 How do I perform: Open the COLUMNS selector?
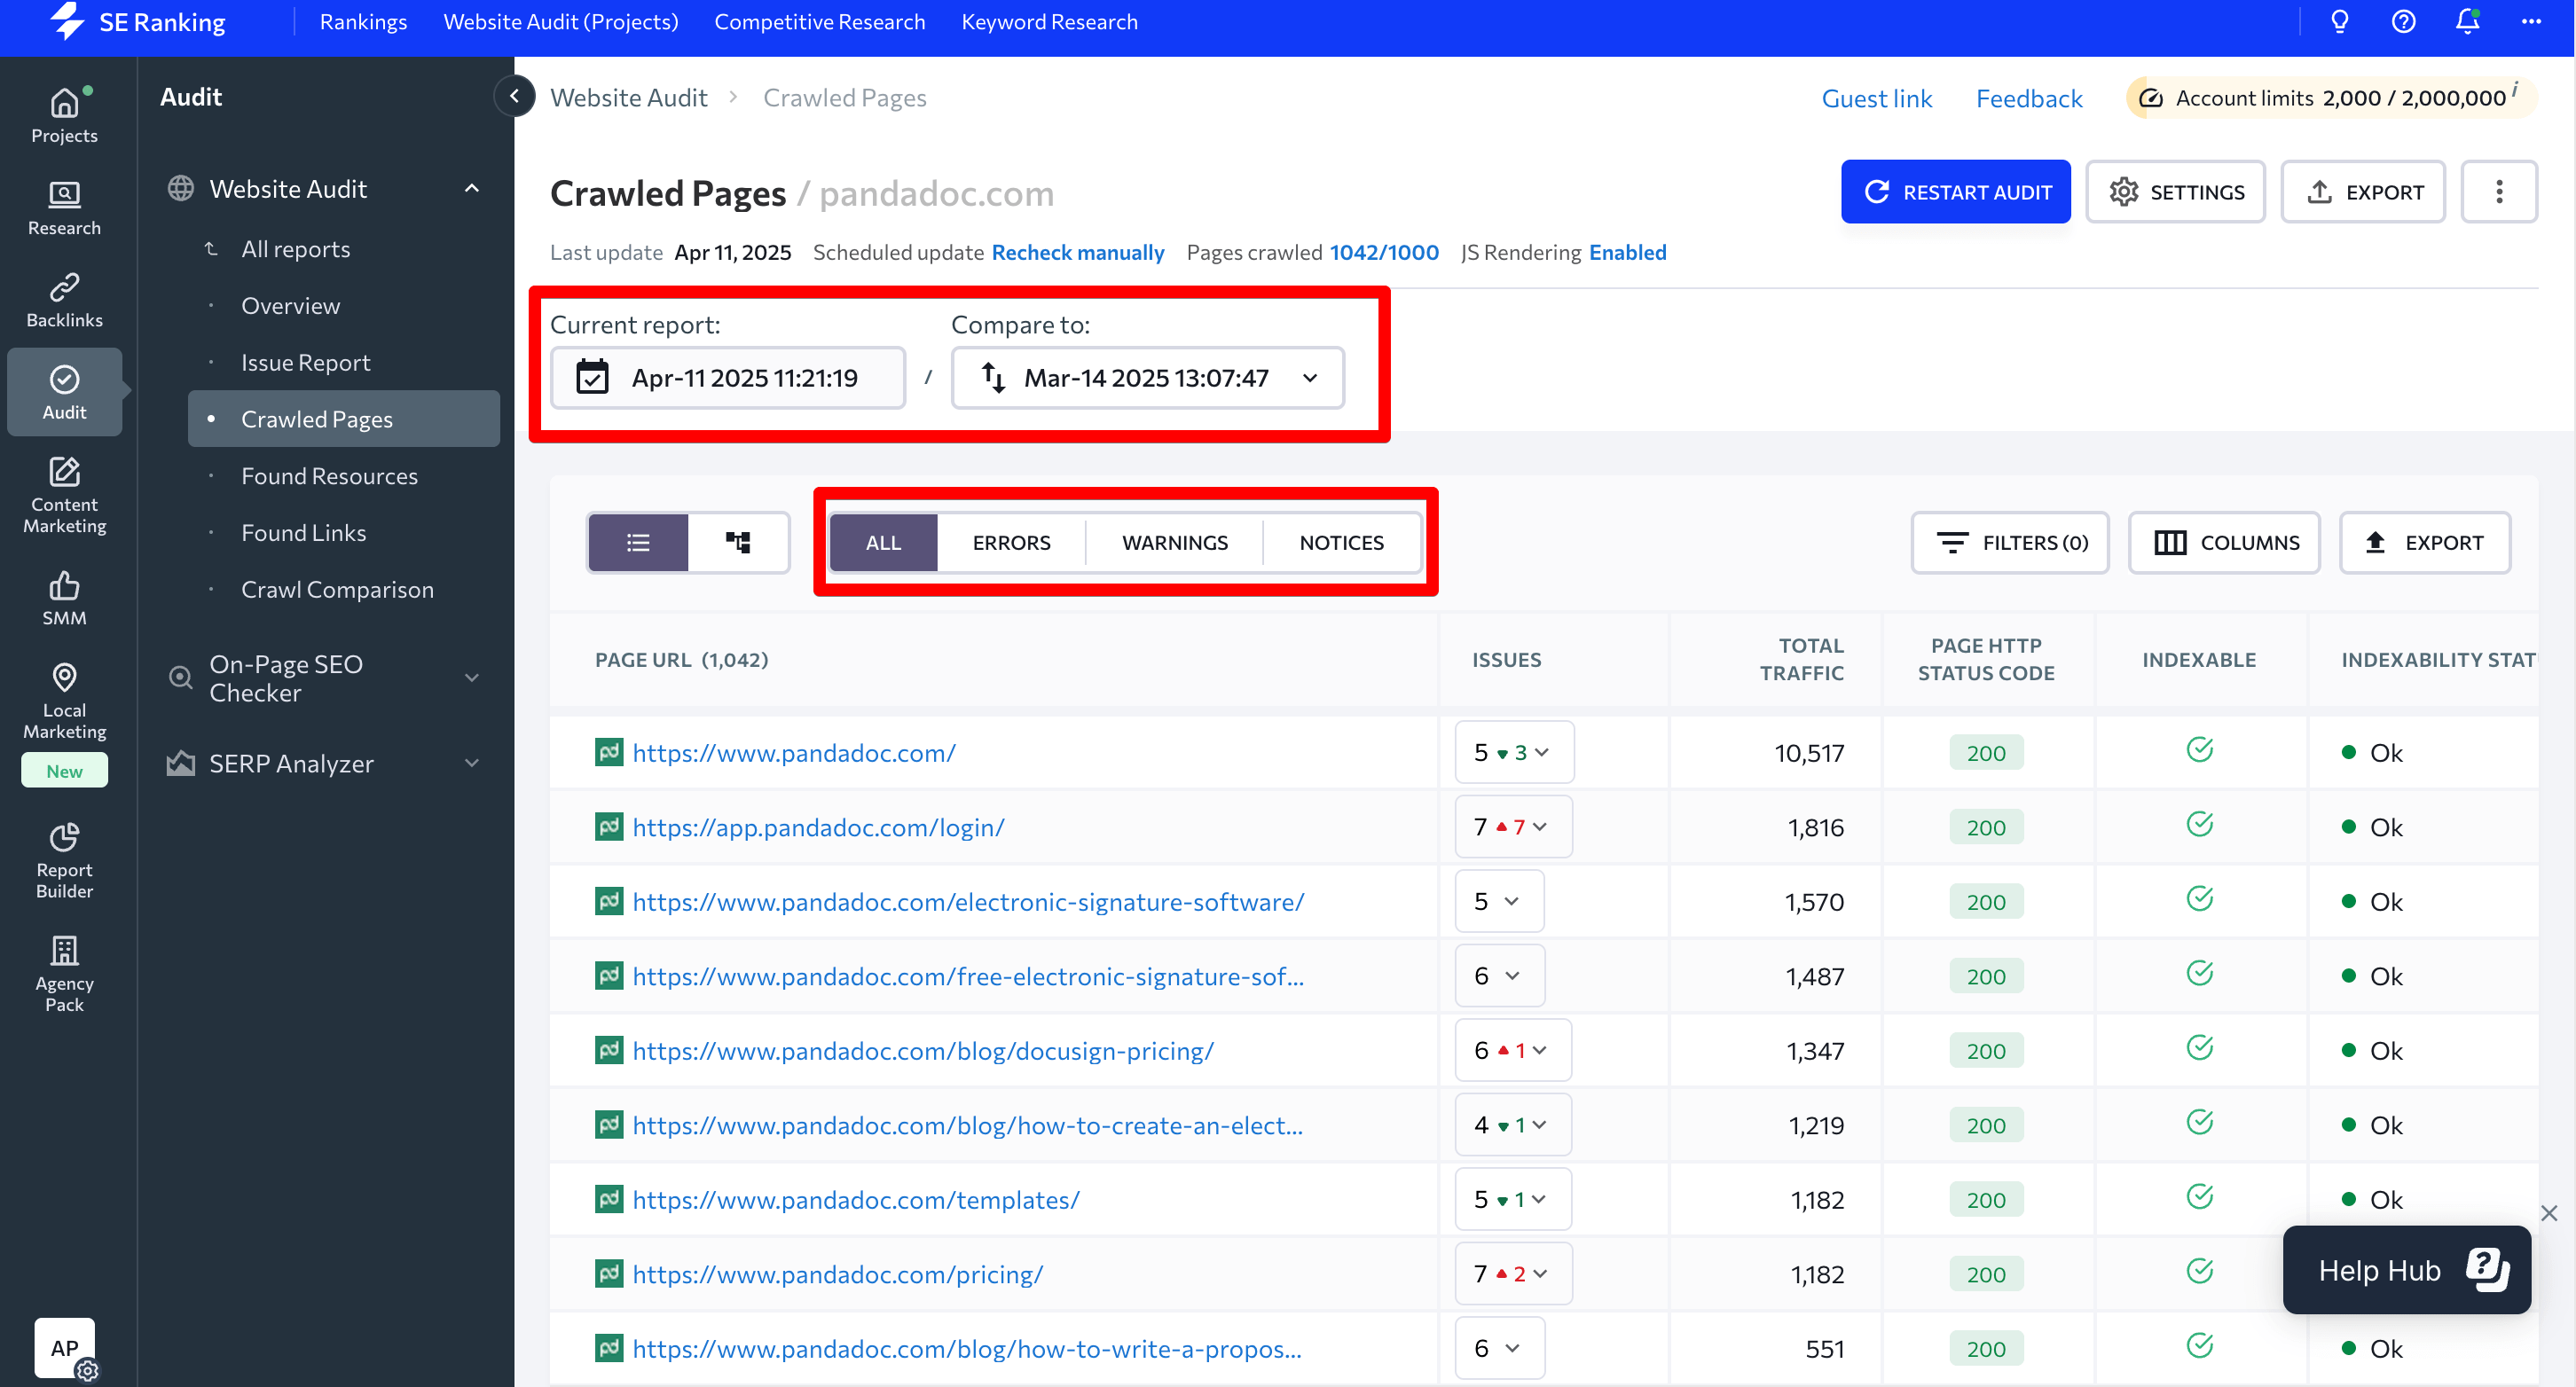coord(2225,542)
